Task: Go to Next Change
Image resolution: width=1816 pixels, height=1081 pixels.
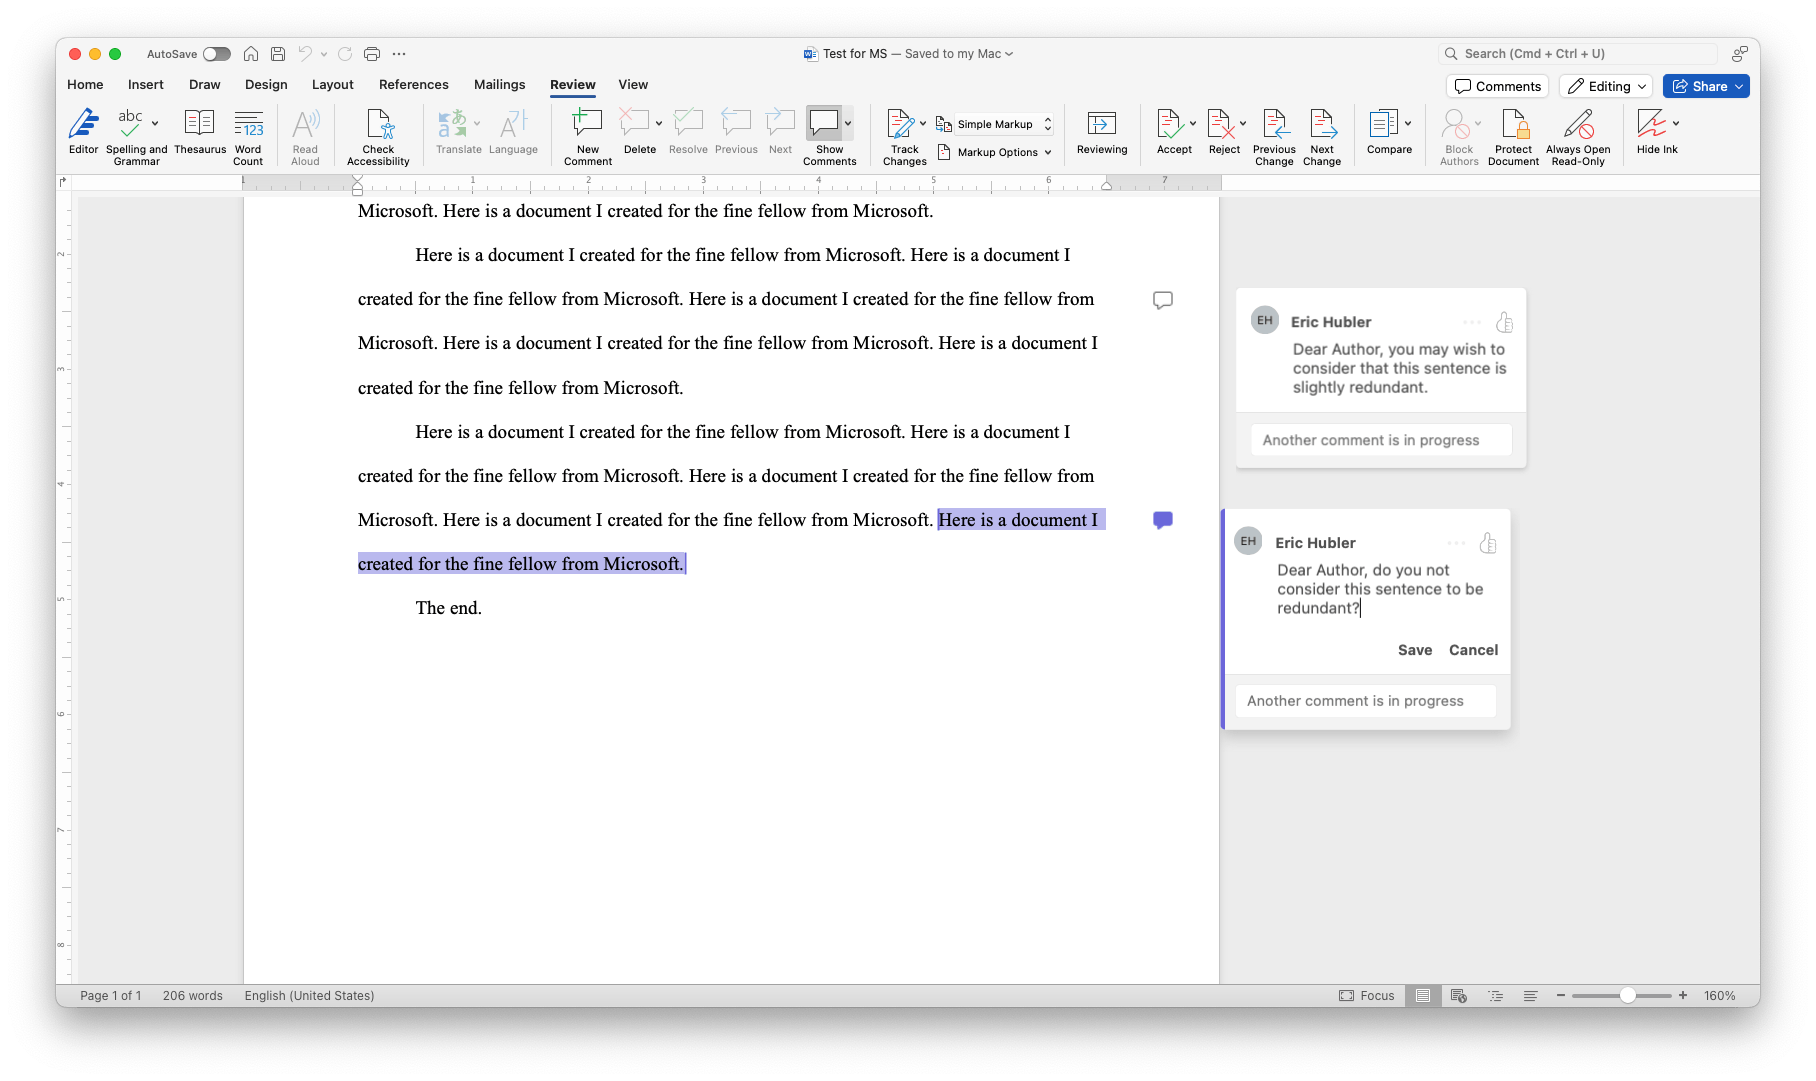Action: click(x=1322, y=137)
